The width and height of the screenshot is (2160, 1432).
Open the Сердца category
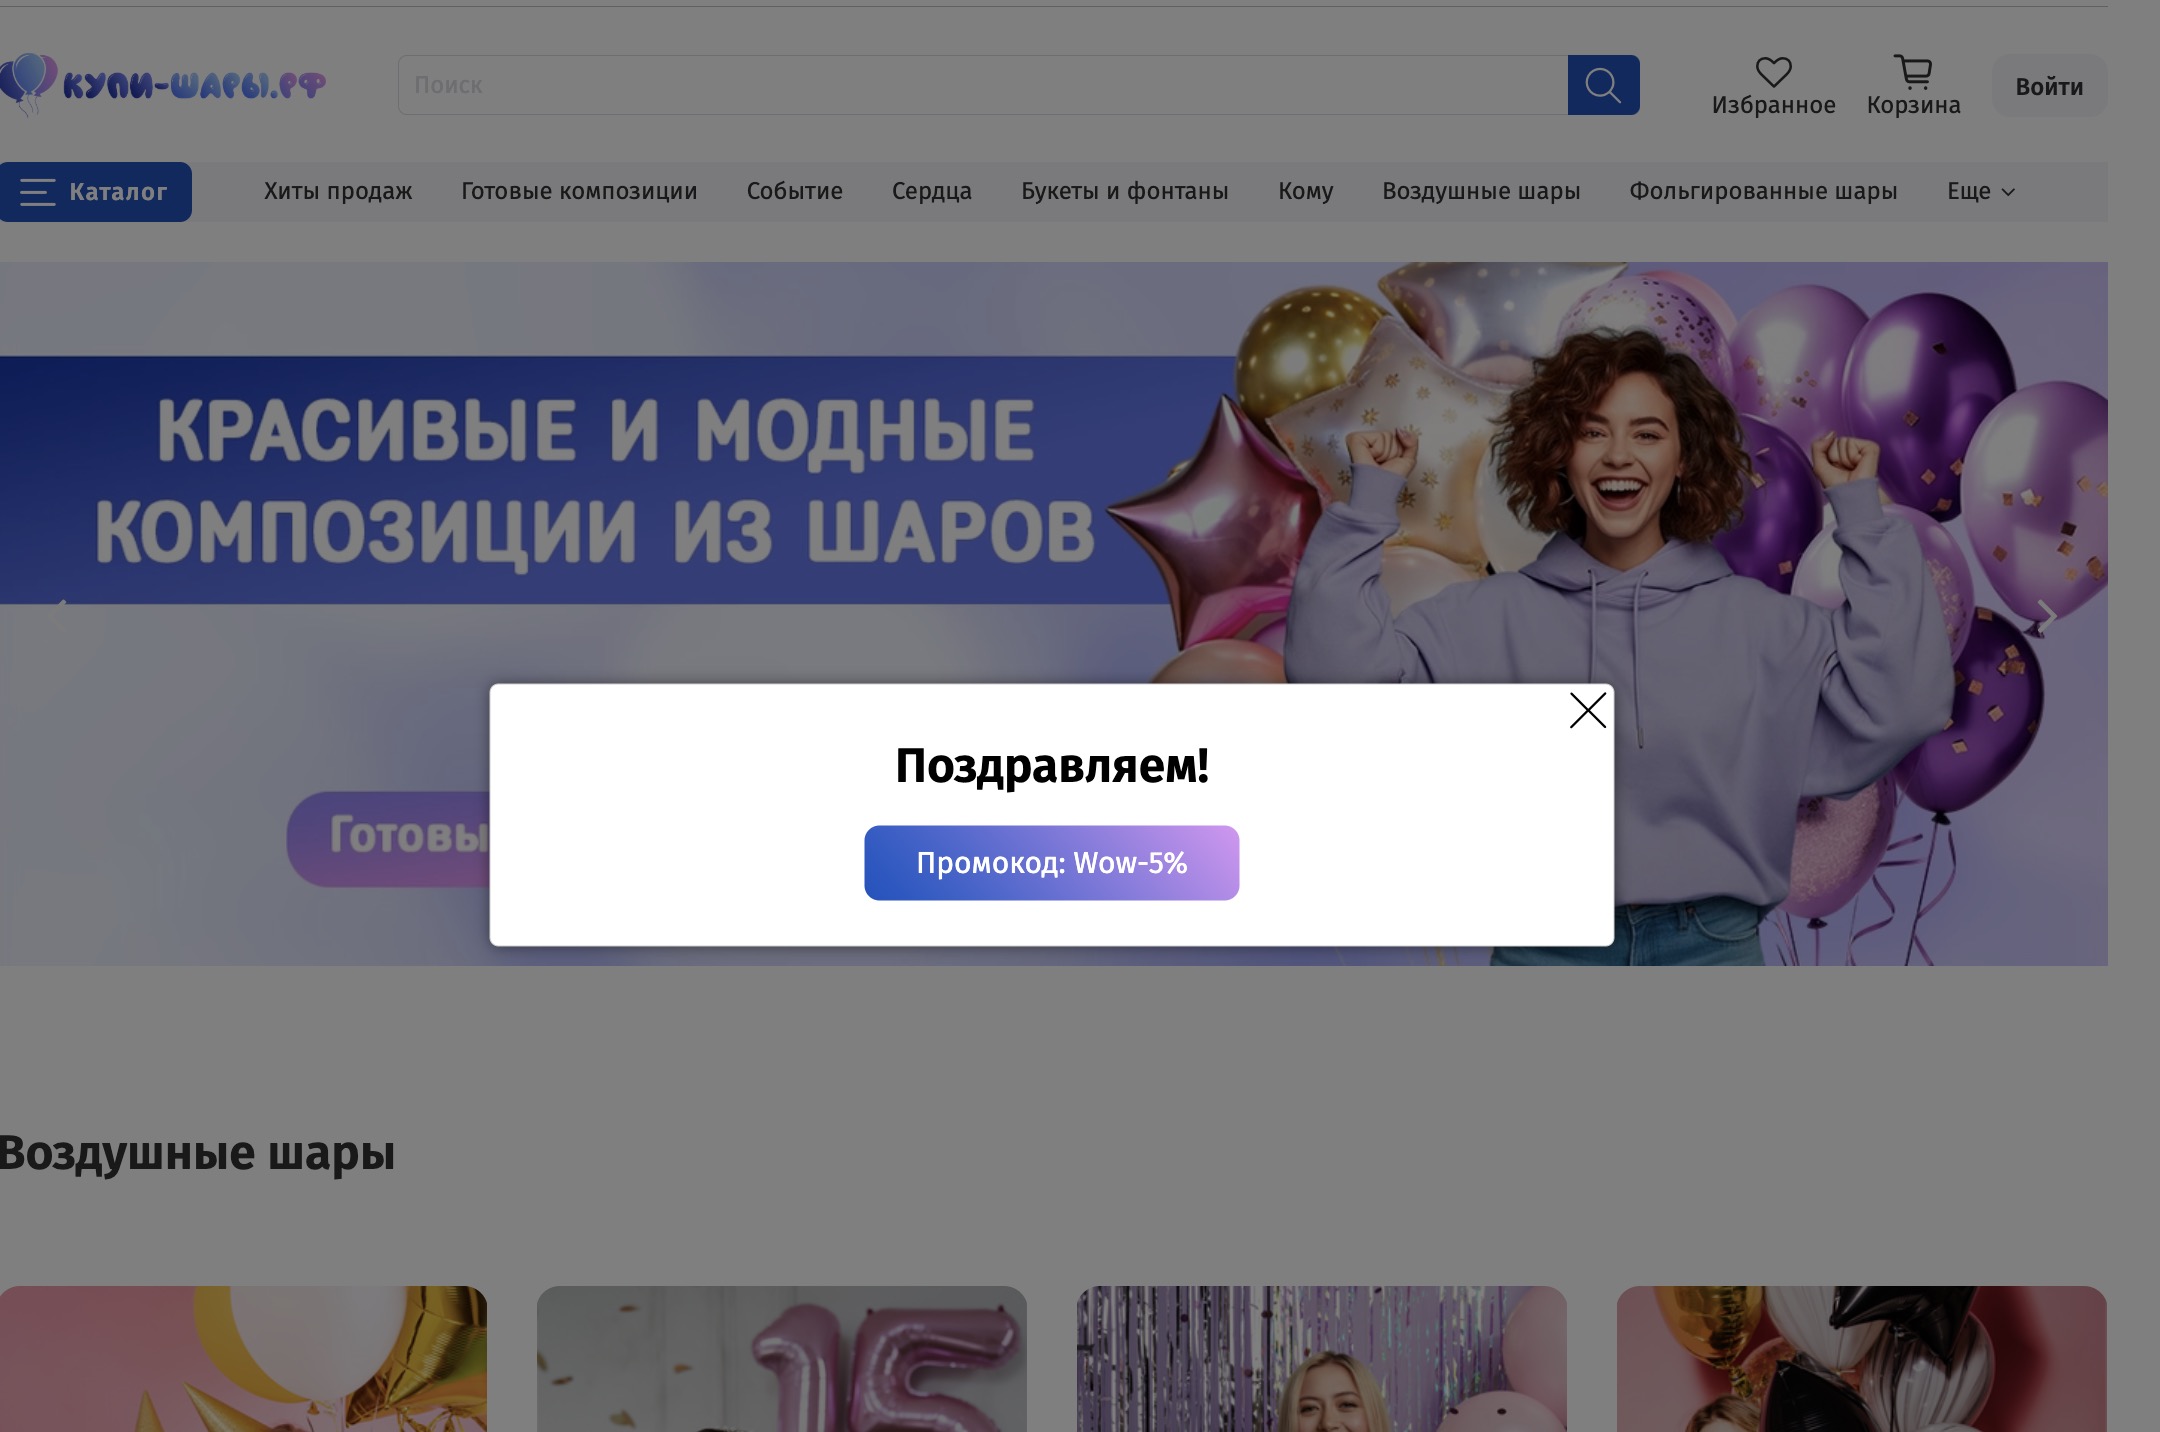pyautogui.click(x=931, y=192)
